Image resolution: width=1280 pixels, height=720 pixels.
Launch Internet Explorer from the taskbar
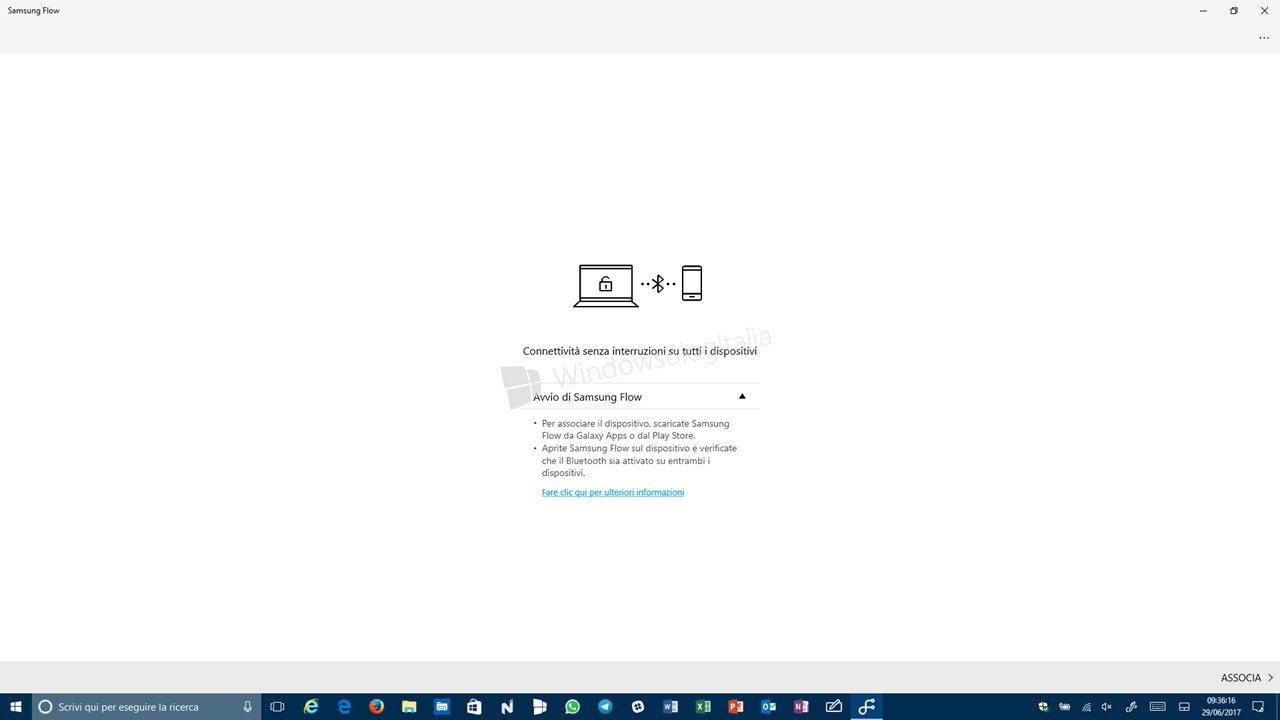311,707
